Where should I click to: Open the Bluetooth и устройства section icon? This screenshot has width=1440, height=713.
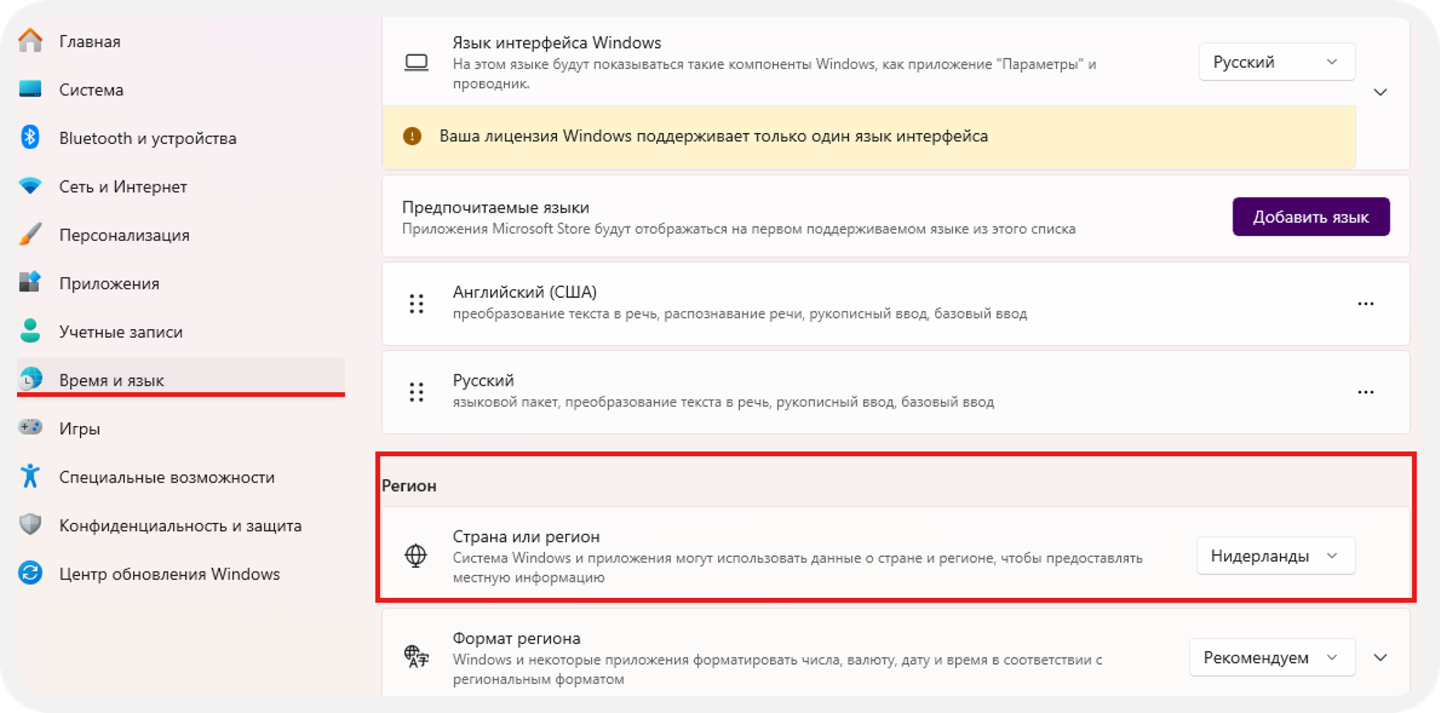pyautogui.click(x=30, y=138)
